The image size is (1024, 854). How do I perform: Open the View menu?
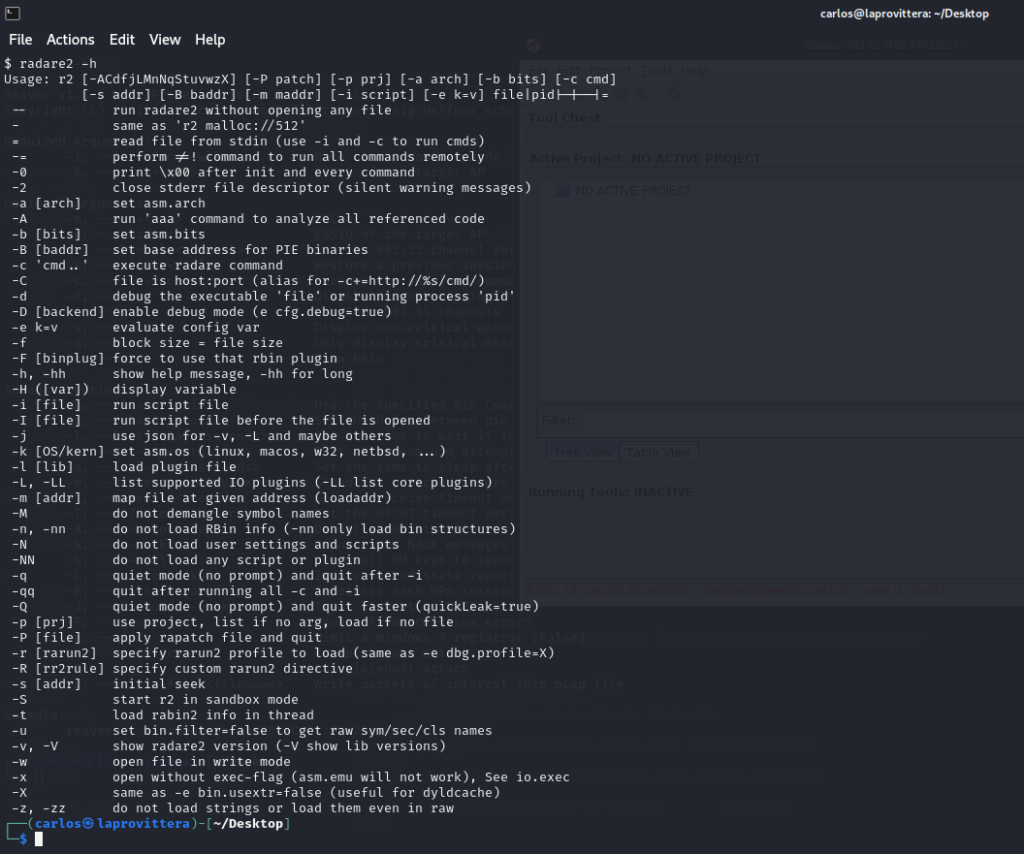165,40
